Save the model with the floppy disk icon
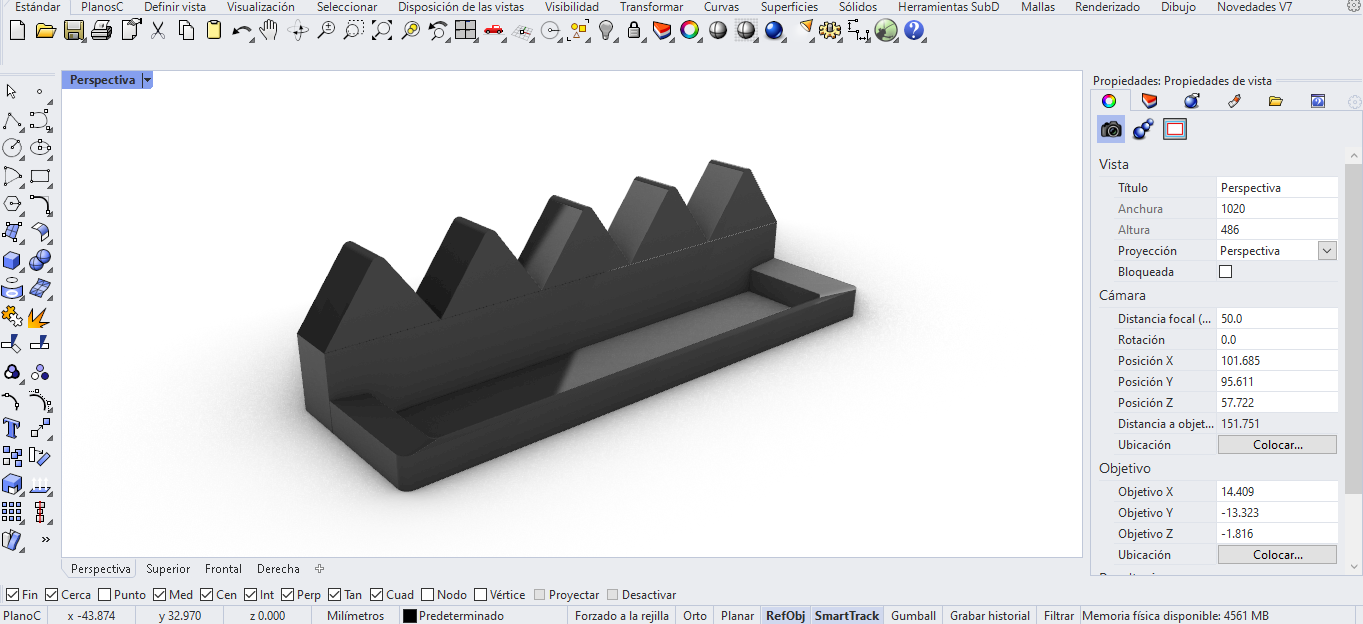Viewport: 1363px width, 624px height. coord(73,30)
